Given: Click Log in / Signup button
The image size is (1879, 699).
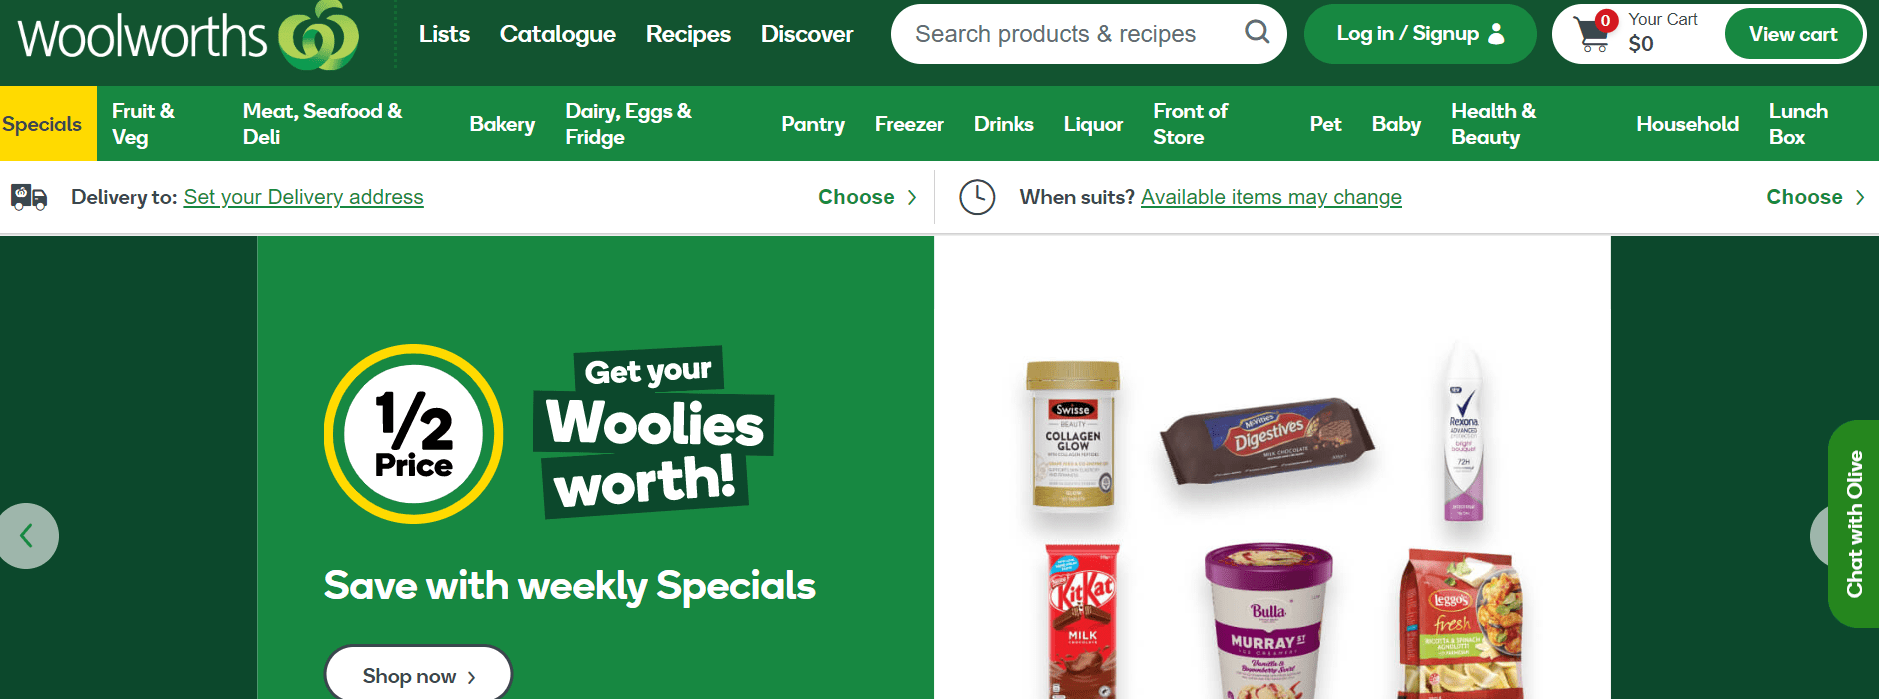Looking at the screenshot, I should 1420,34.
